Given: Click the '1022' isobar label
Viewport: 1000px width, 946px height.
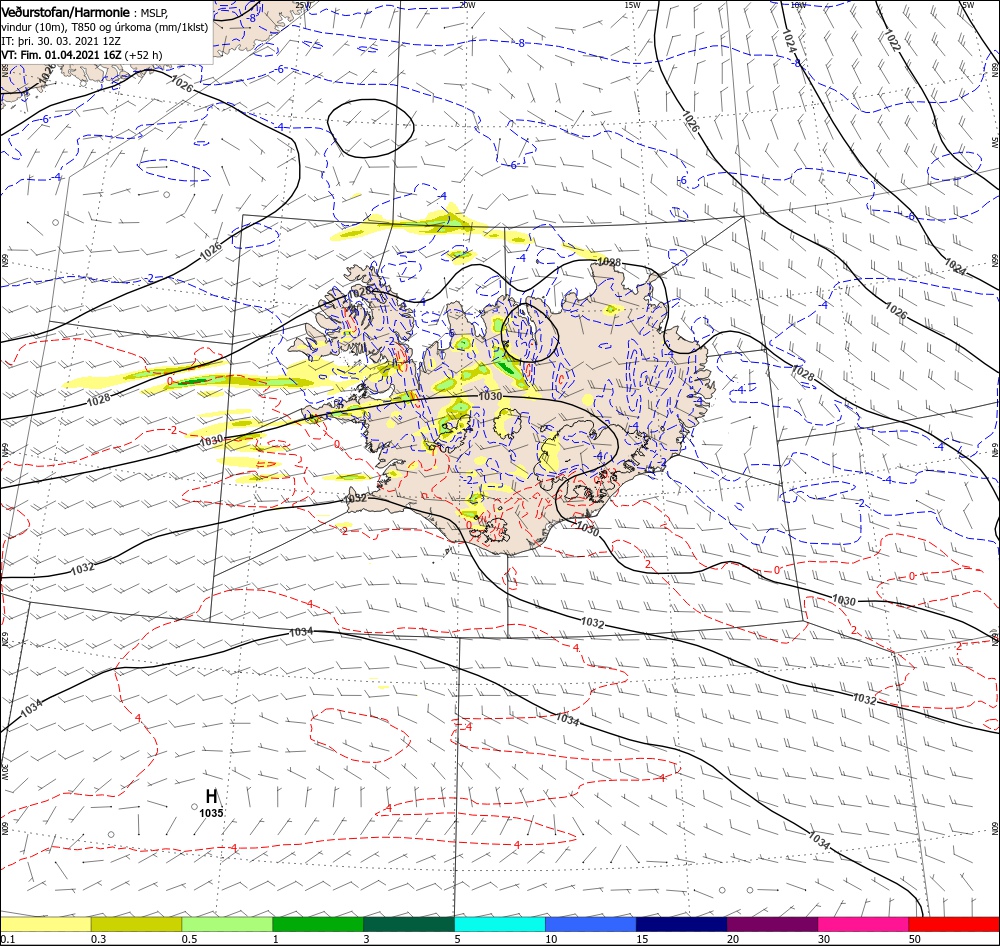Looking at the screenshot, I should (892, 40).
